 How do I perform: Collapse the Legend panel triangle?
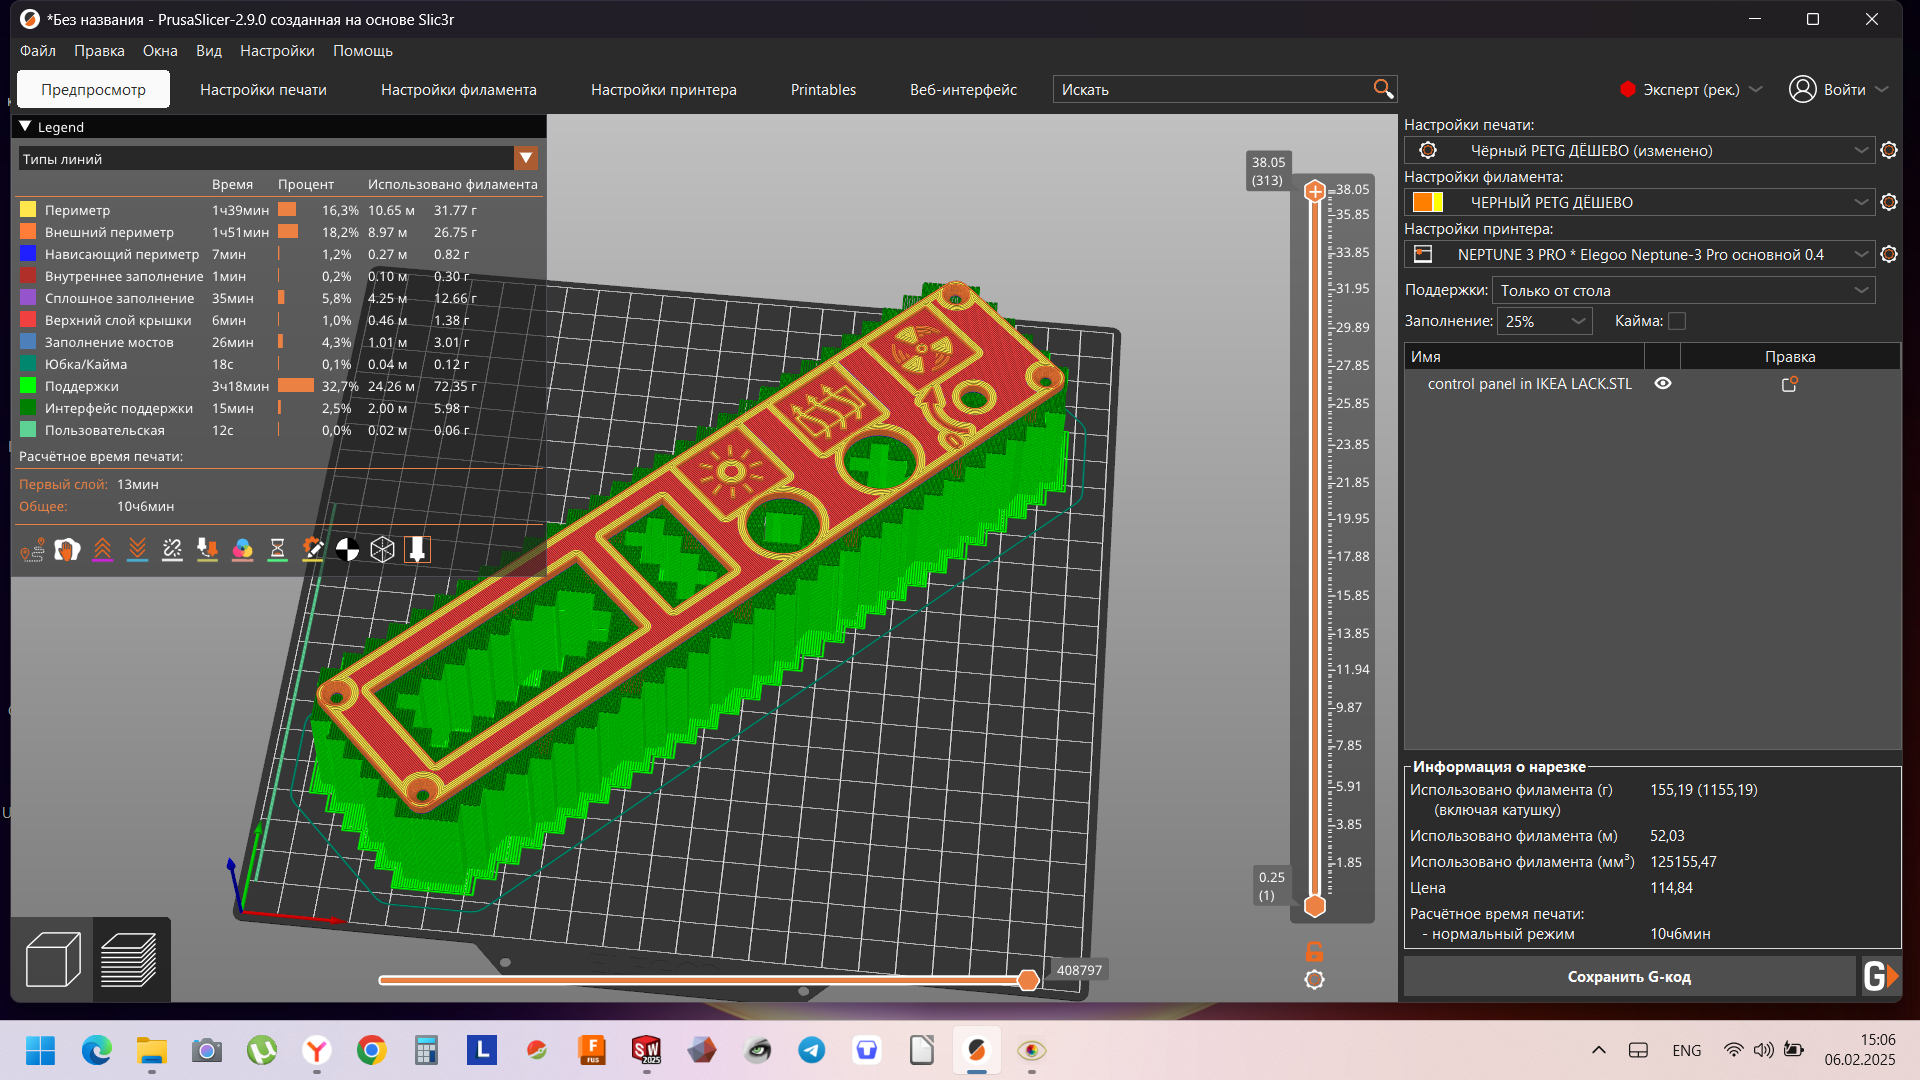[25, 127]
